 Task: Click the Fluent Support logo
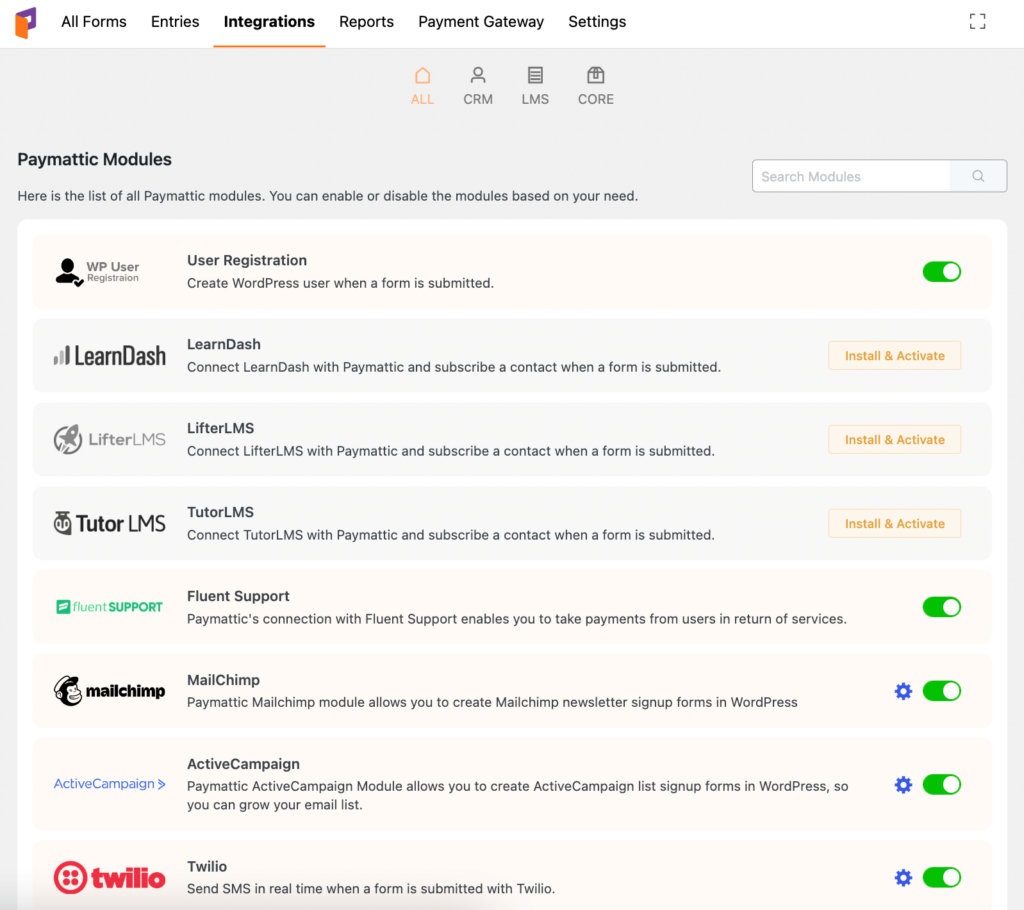tap(110, 607)
